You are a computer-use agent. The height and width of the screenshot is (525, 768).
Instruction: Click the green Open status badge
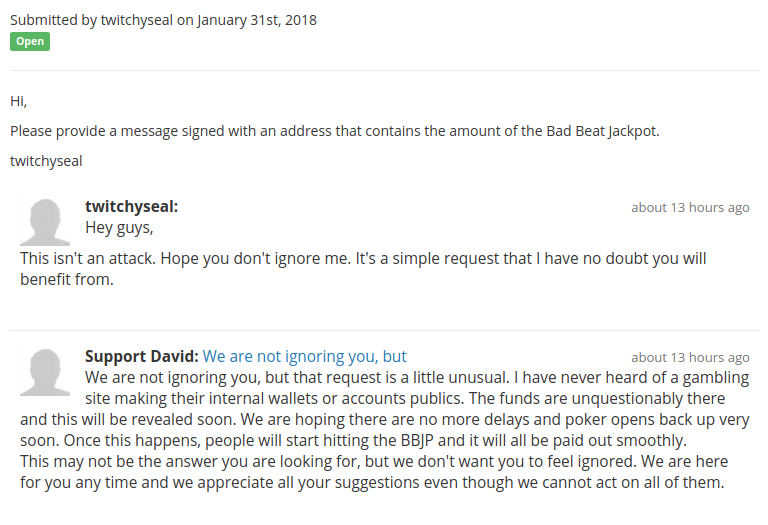point(30,42)
